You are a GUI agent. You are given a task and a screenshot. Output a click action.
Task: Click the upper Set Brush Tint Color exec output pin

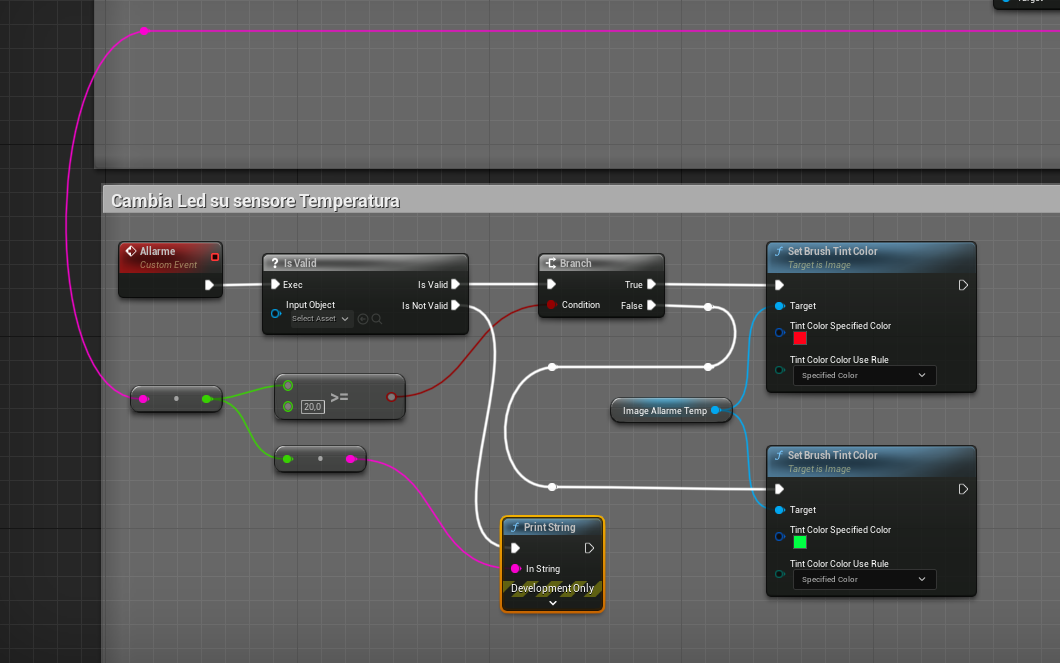(x=963, y=285)
